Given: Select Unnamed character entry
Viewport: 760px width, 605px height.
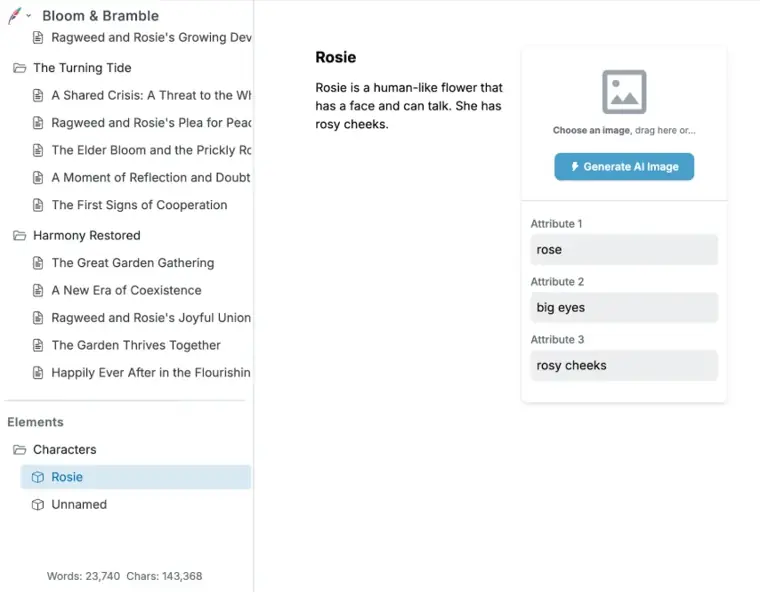Looking at the screenshot, I should pyautogui.click(x=79, y=505).
